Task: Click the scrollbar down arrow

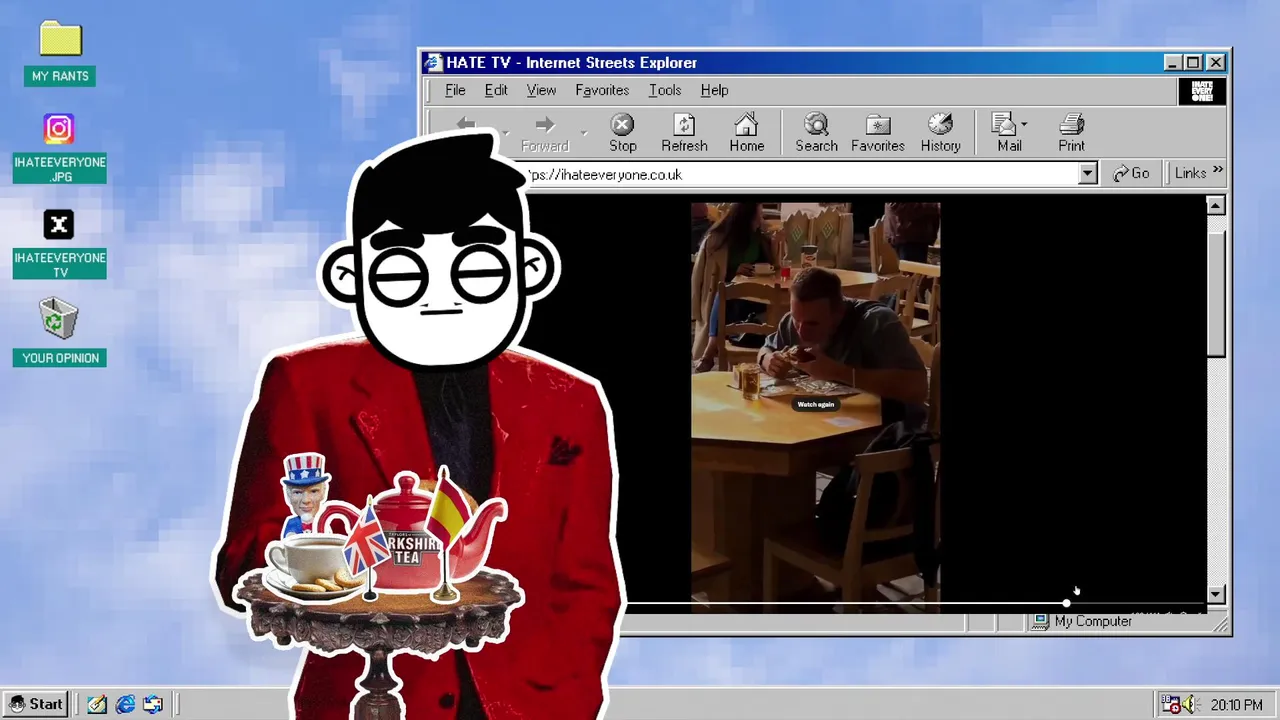Action: (x=1215, y=594)
